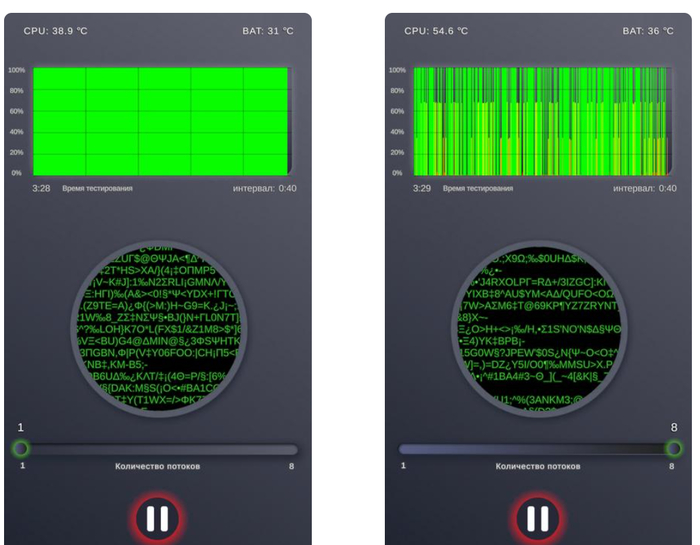Viewport: 700px width, 545px height.
Task: Click the 3:28 test time counter
Action: click(41, 188)
